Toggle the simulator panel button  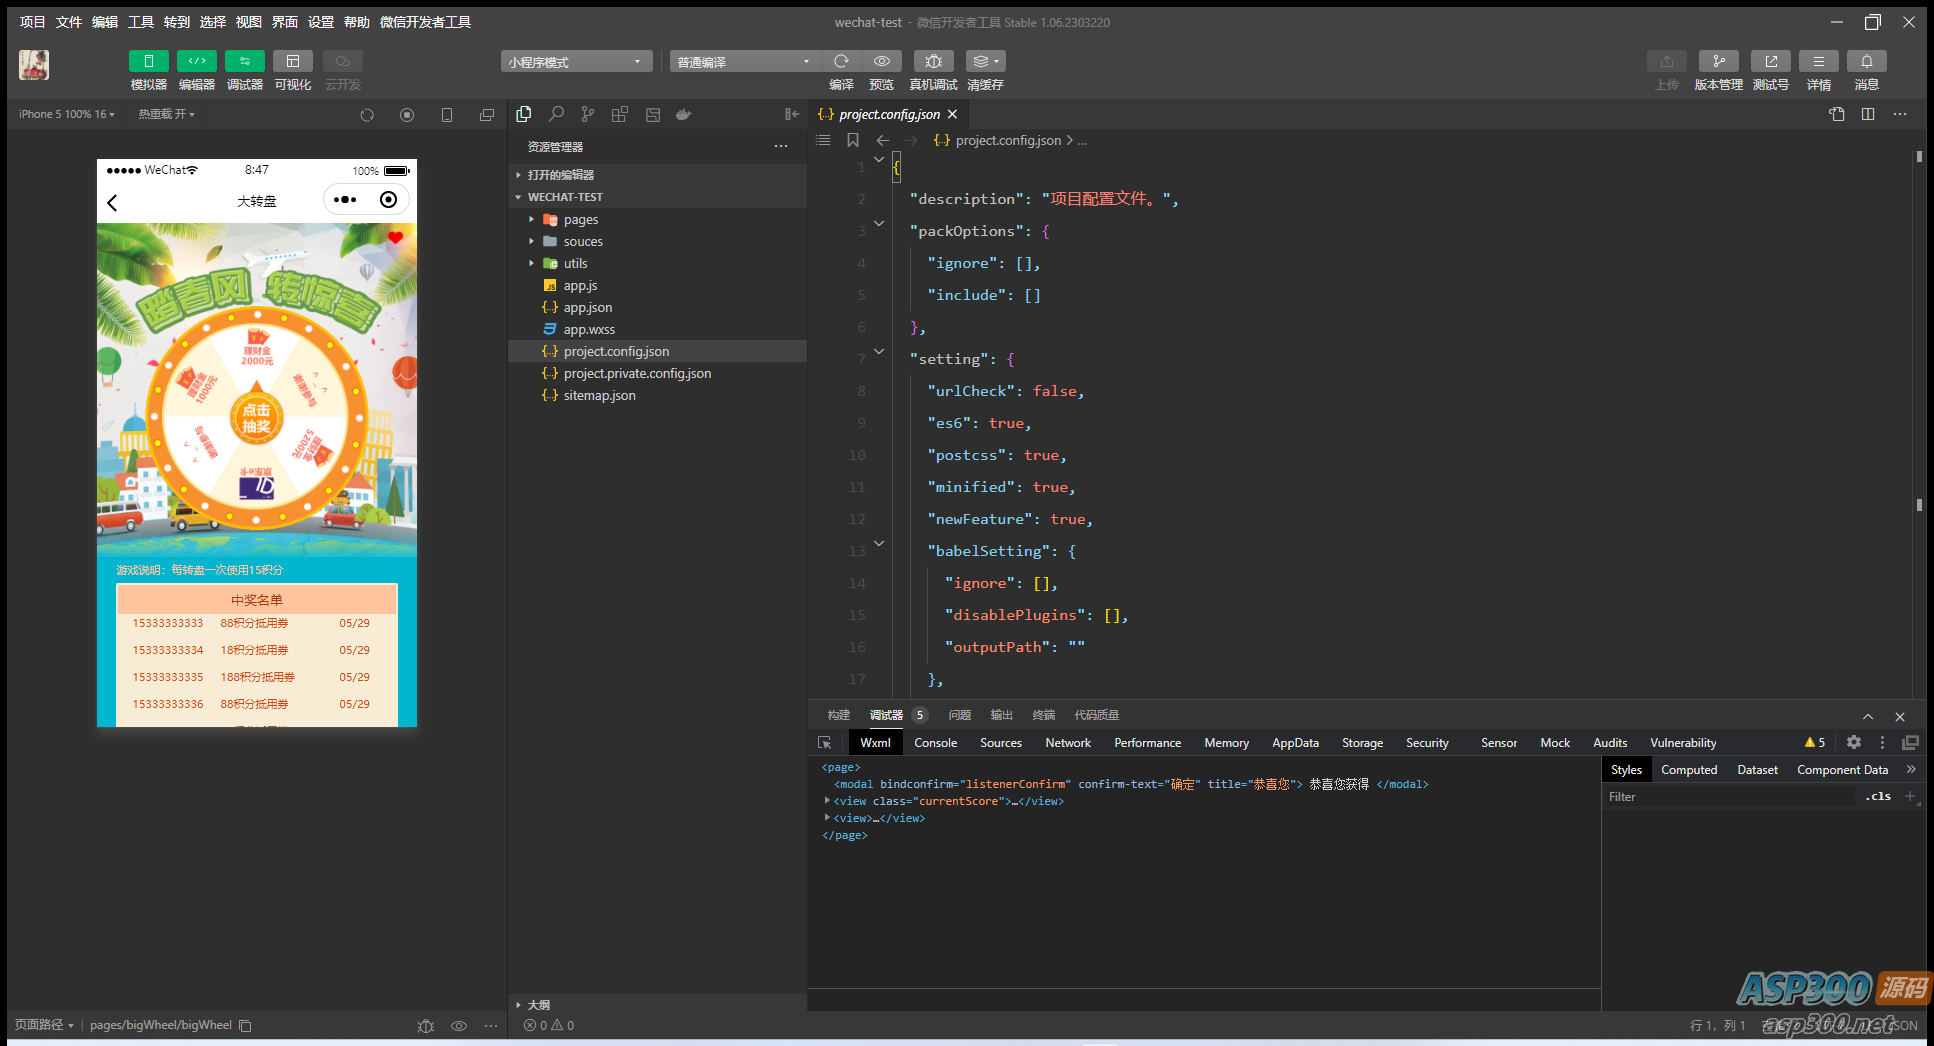pyautogui.click(x=149, y=62)
